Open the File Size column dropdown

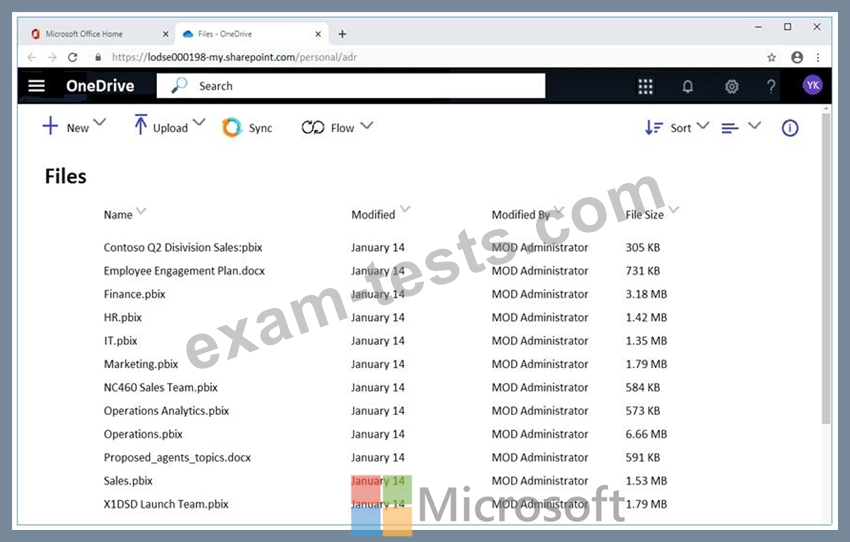674,210
